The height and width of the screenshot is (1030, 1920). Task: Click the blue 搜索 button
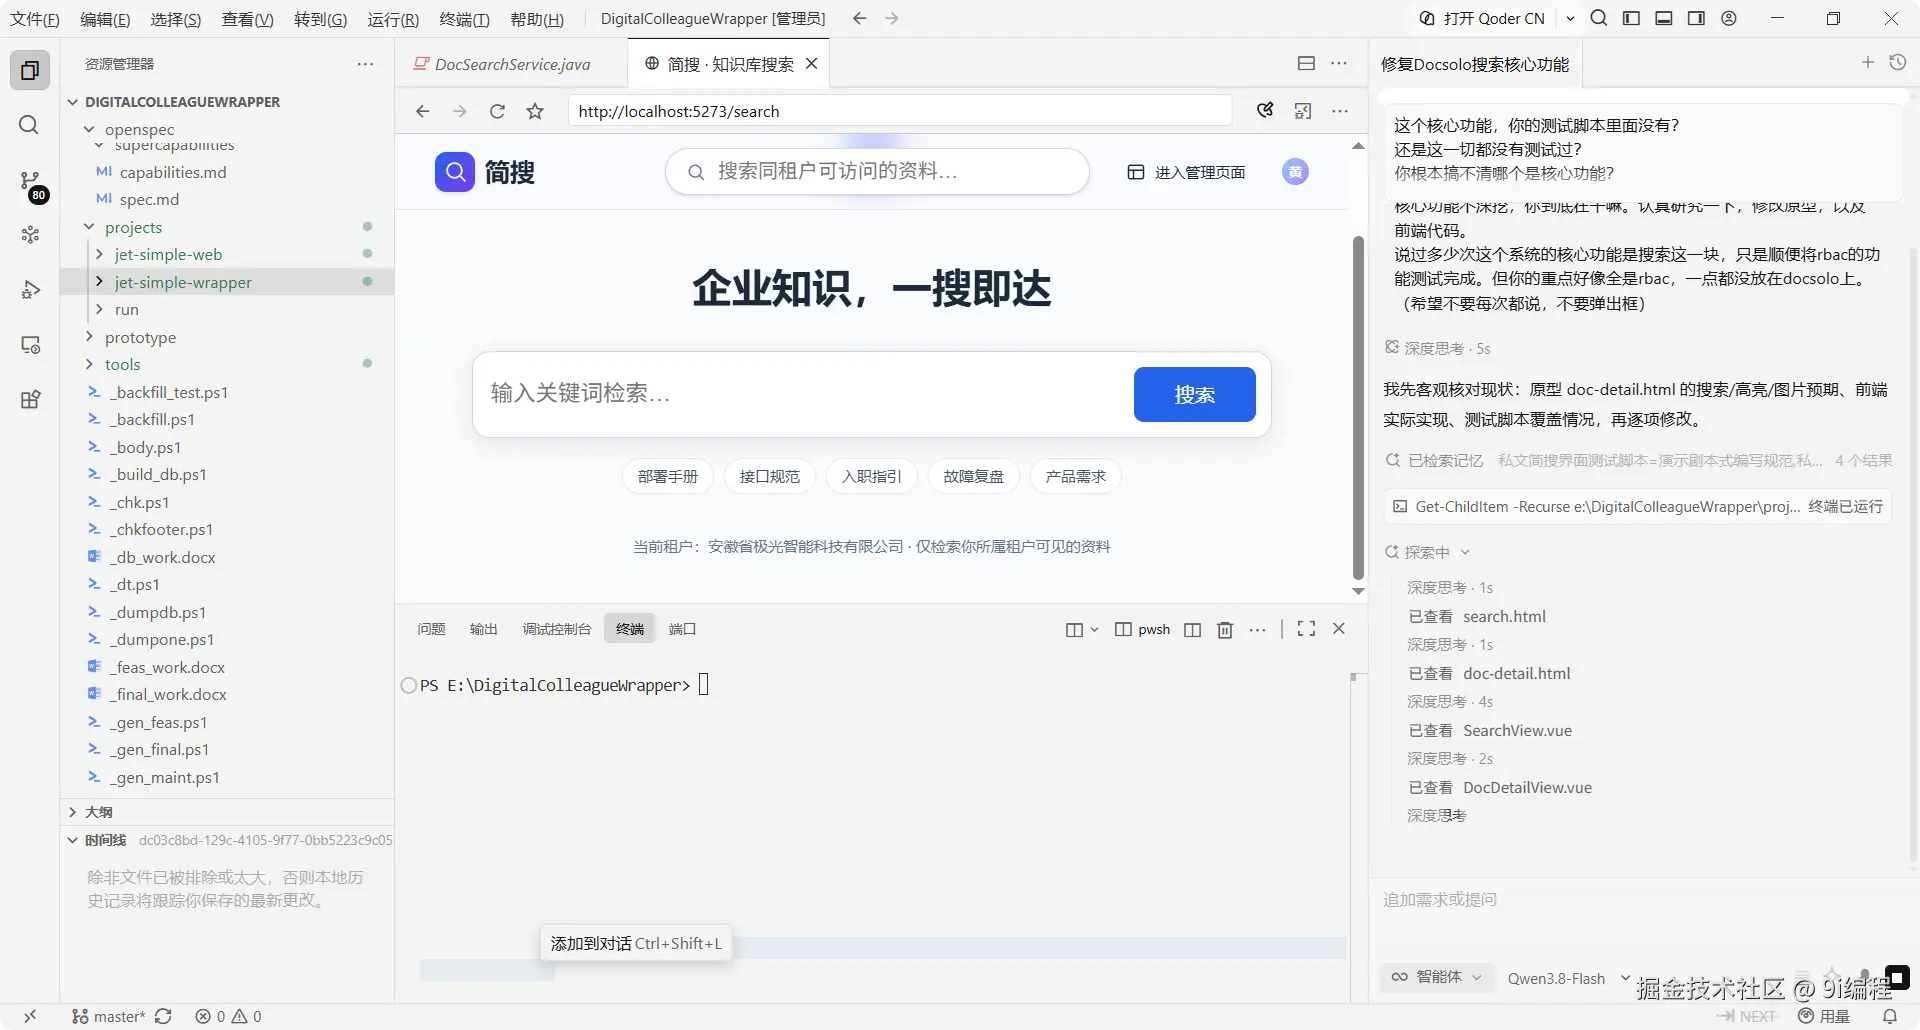(x=1194, y=394)
